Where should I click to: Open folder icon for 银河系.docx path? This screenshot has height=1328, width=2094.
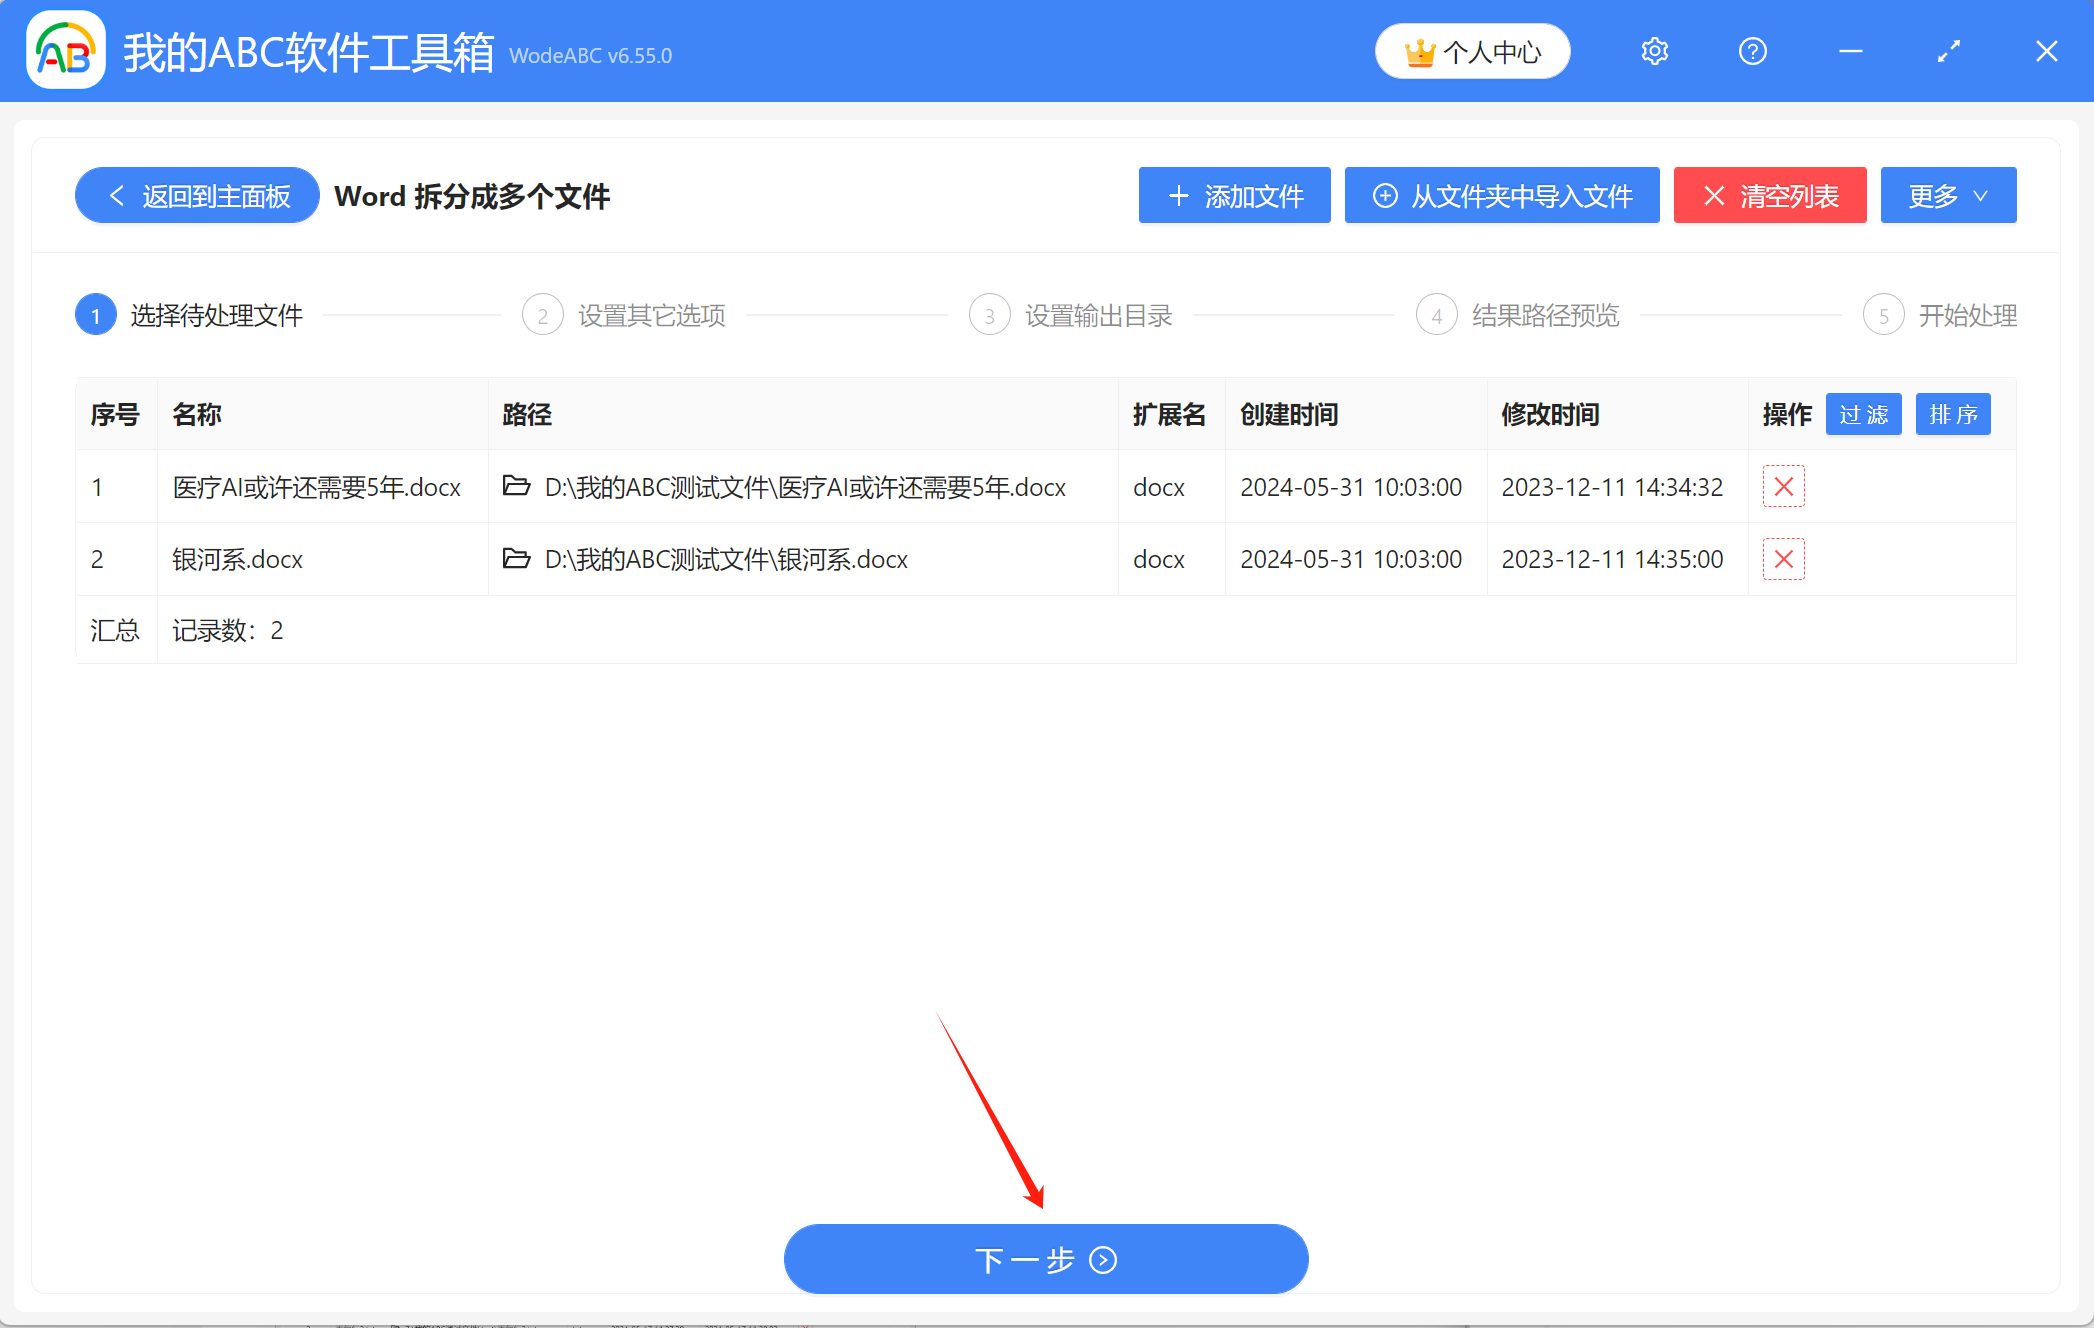point(517,559)
